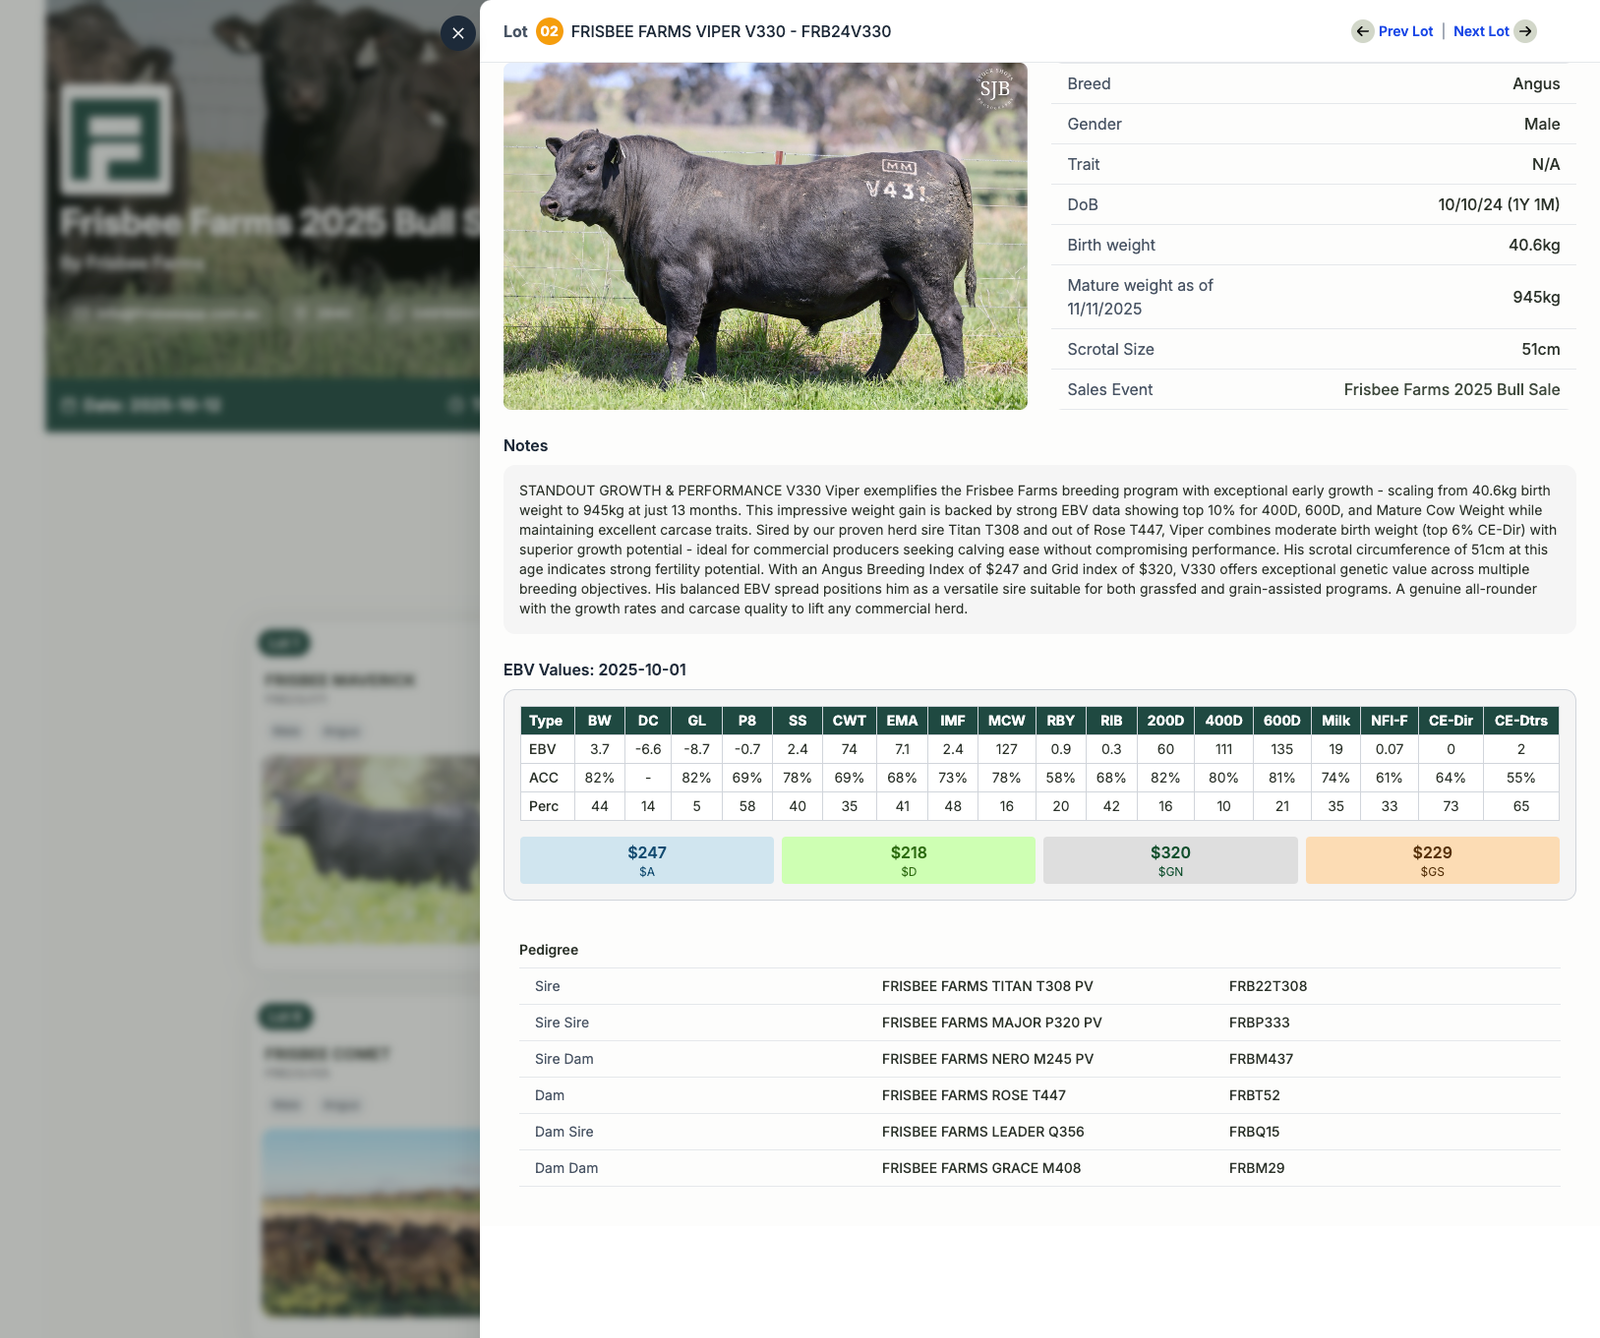Click the Dam row FRISBEE FARMS ROSE T447
This screenshot has height=1338, width=1600.
(1039, 1095)
